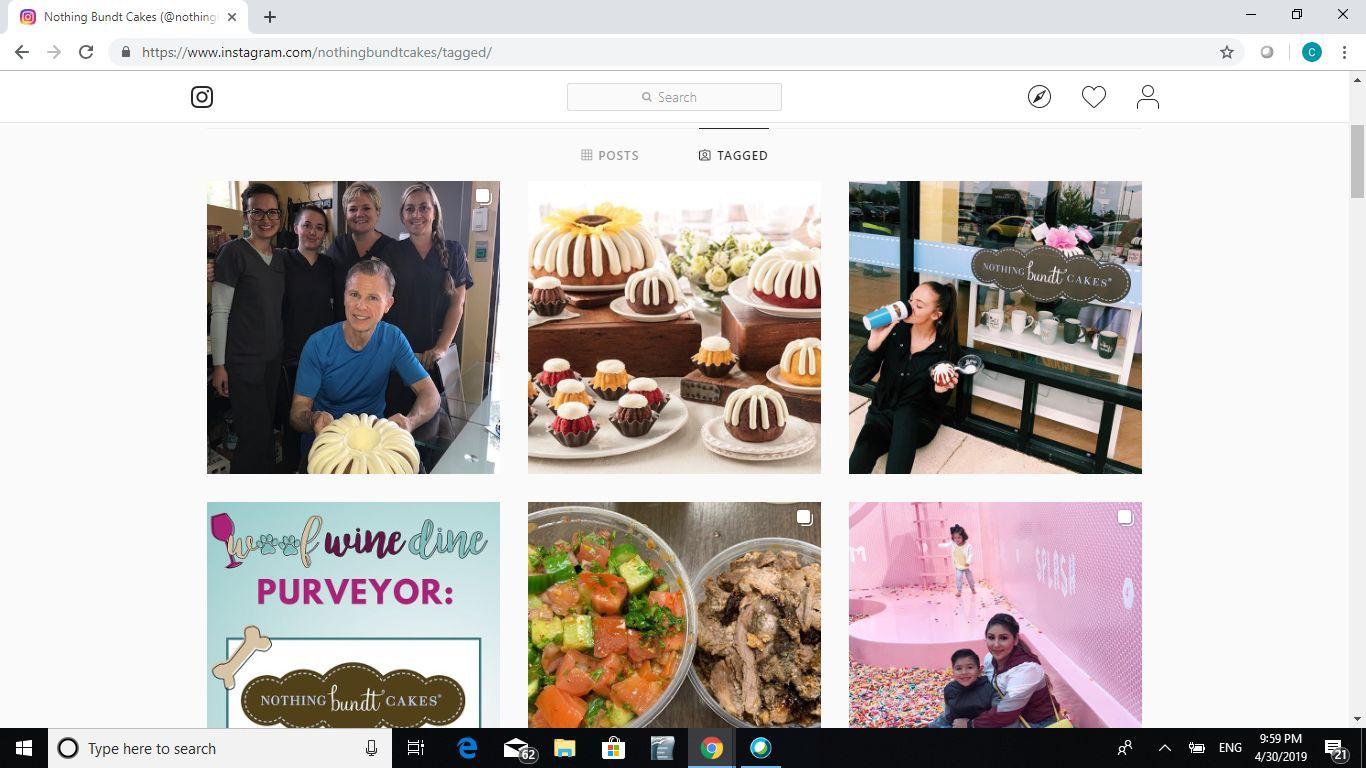Bookmark page with the star icon
This screenshot has height=768, width=1366.
click(x=1227, y=52)
